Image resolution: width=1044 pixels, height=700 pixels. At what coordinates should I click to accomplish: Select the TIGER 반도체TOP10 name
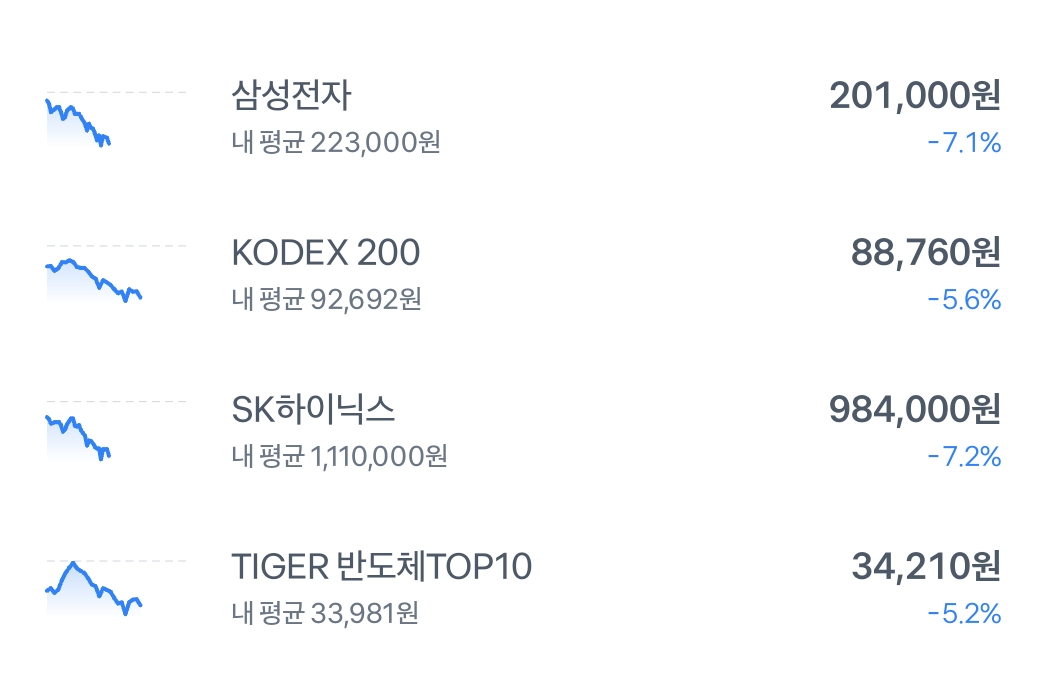382,566
